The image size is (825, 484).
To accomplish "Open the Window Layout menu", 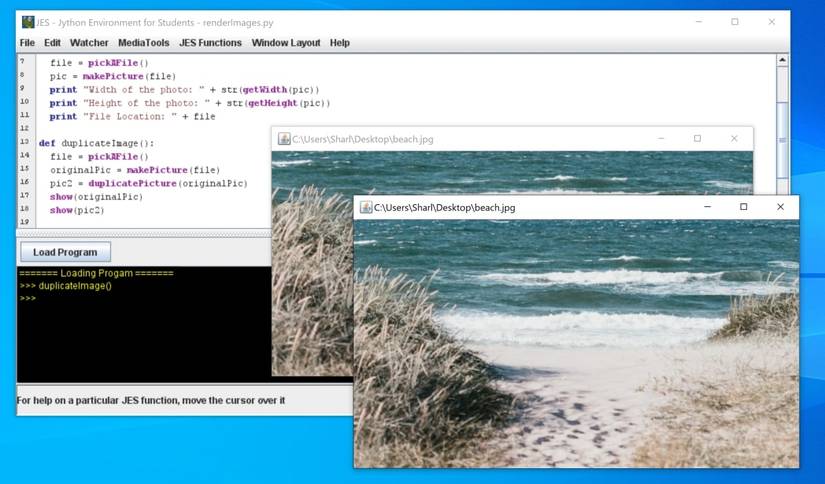I will click(x=286, y=43).
